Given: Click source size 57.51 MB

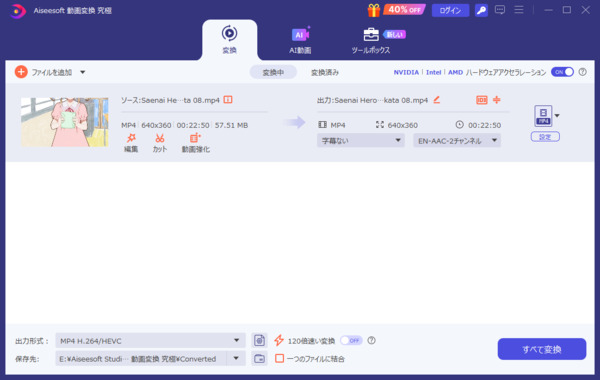Looking at the screenshot, I should pos(231,125).
